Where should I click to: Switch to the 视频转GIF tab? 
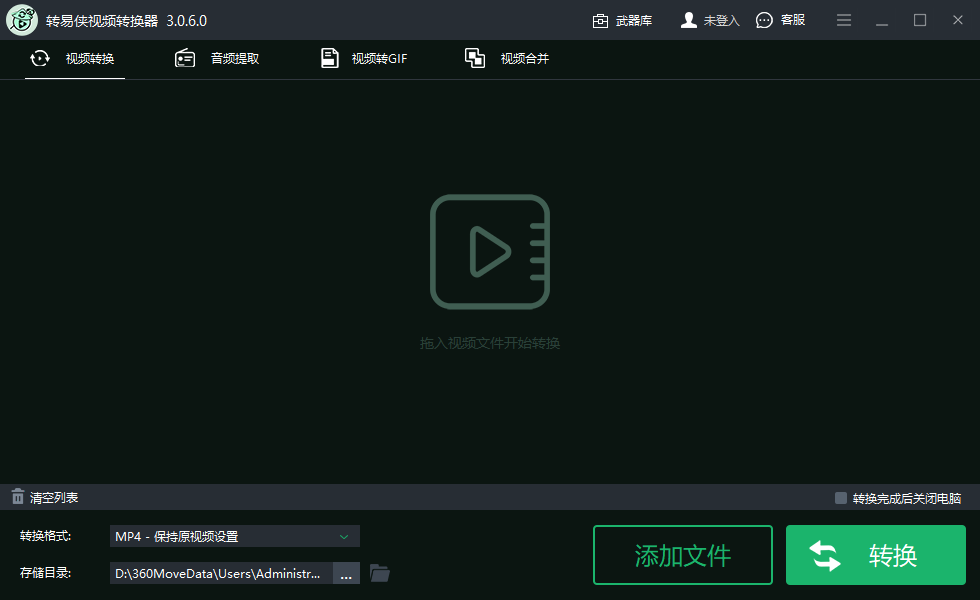tap(364, 59)
